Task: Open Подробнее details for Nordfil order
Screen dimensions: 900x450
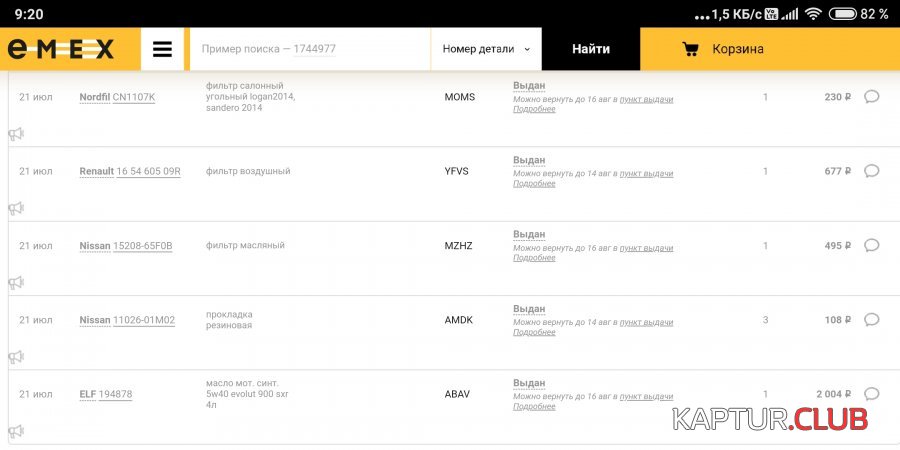Action: (x=534, y=109)
